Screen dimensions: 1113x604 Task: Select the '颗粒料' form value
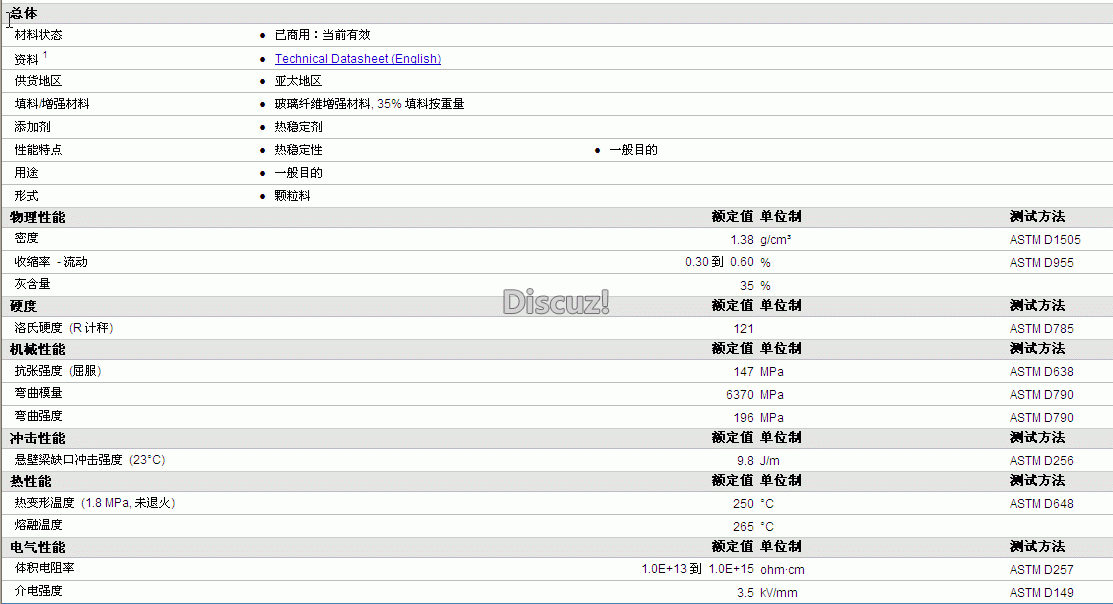click(x=292, y=196)
